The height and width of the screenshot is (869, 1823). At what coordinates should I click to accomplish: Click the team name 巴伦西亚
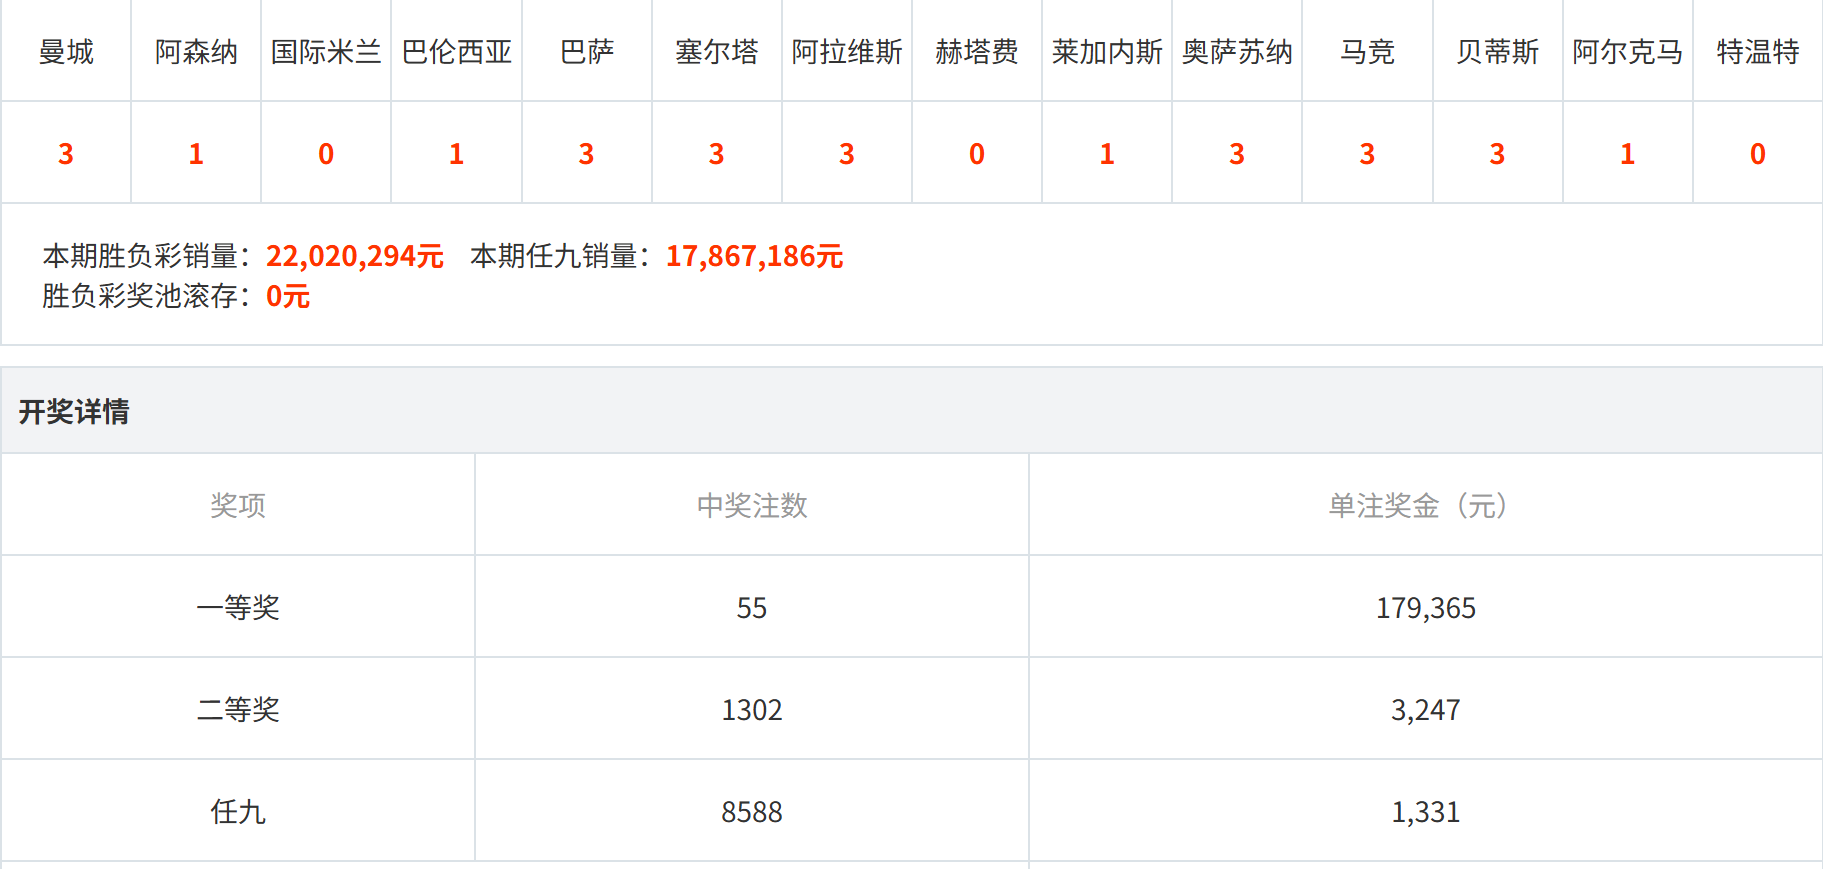(457, 51)
